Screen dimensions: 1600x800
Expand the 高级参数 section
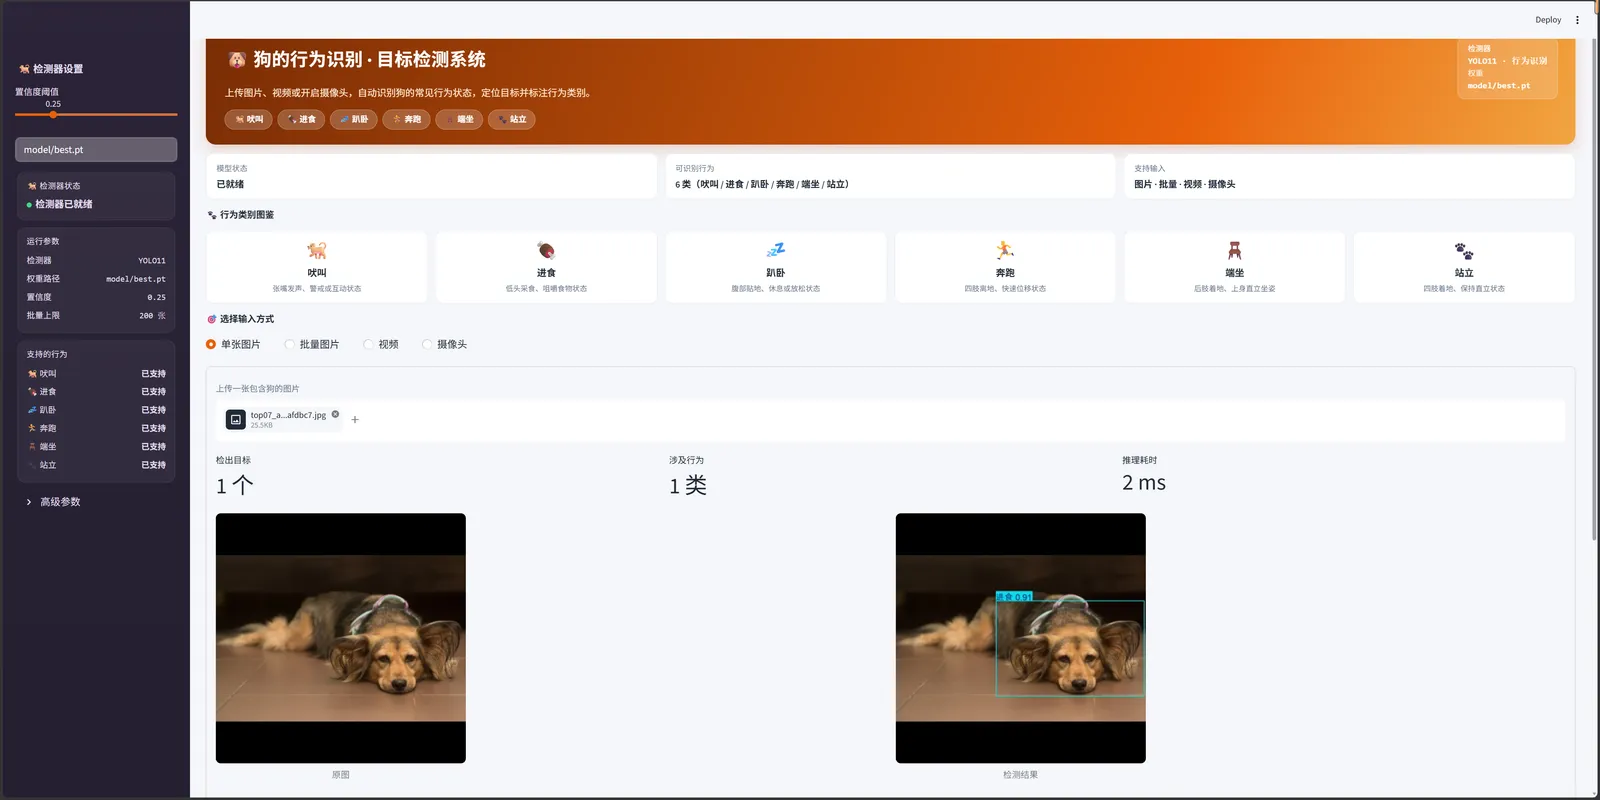(x=53, y=502)
